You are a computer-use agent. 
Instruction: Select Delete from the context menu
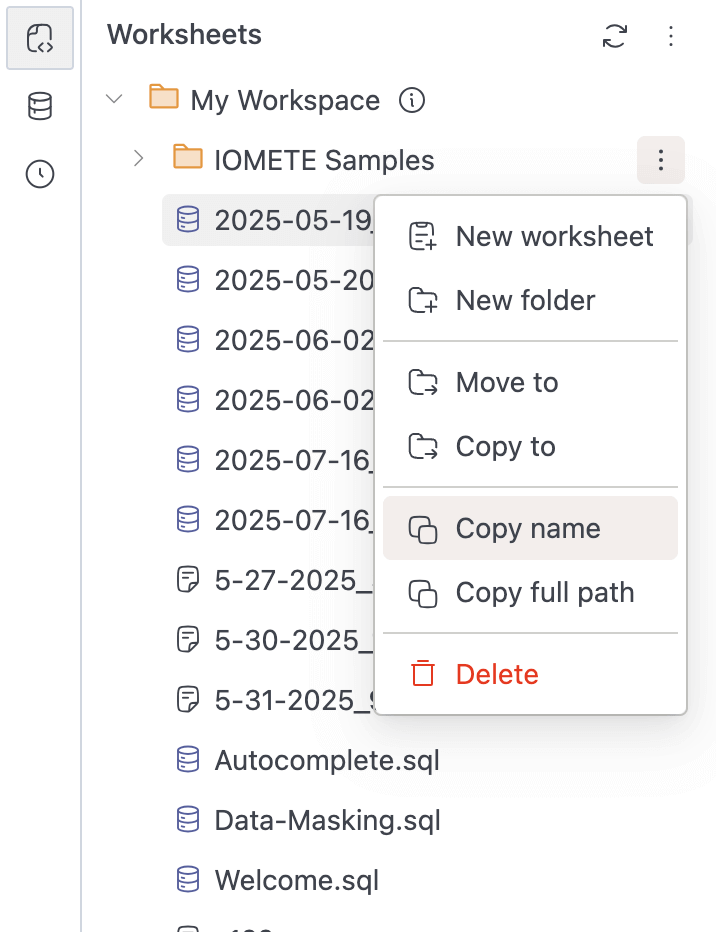(x=497, y=674)
